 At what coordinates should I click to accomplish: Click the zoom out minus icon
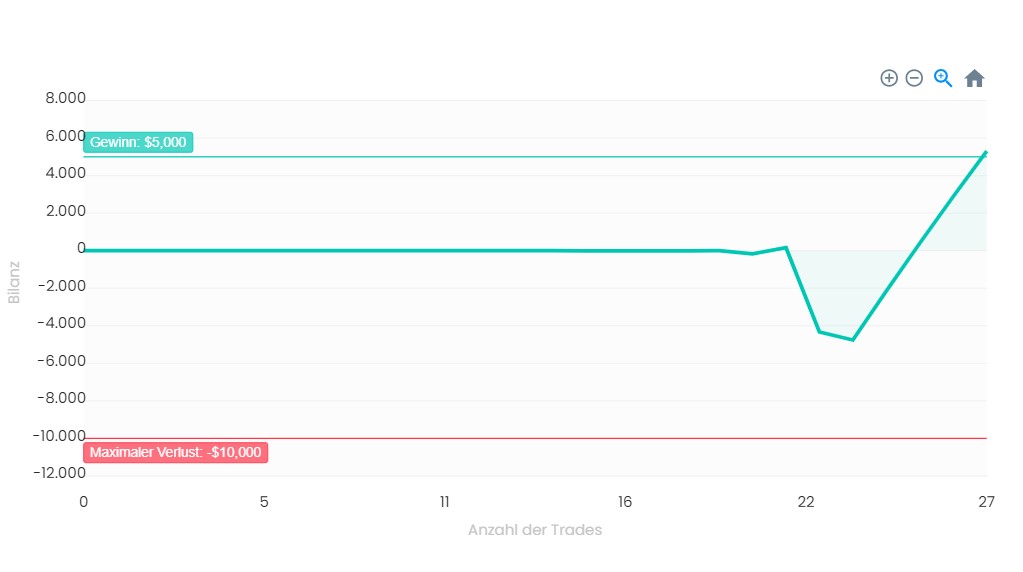[914, 78]
